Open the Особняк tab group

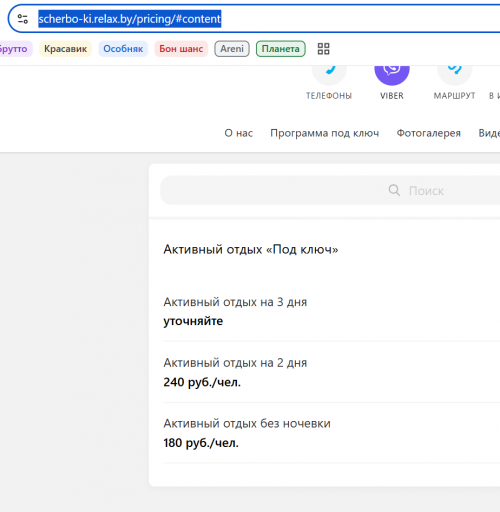click(x=123, y=49)
